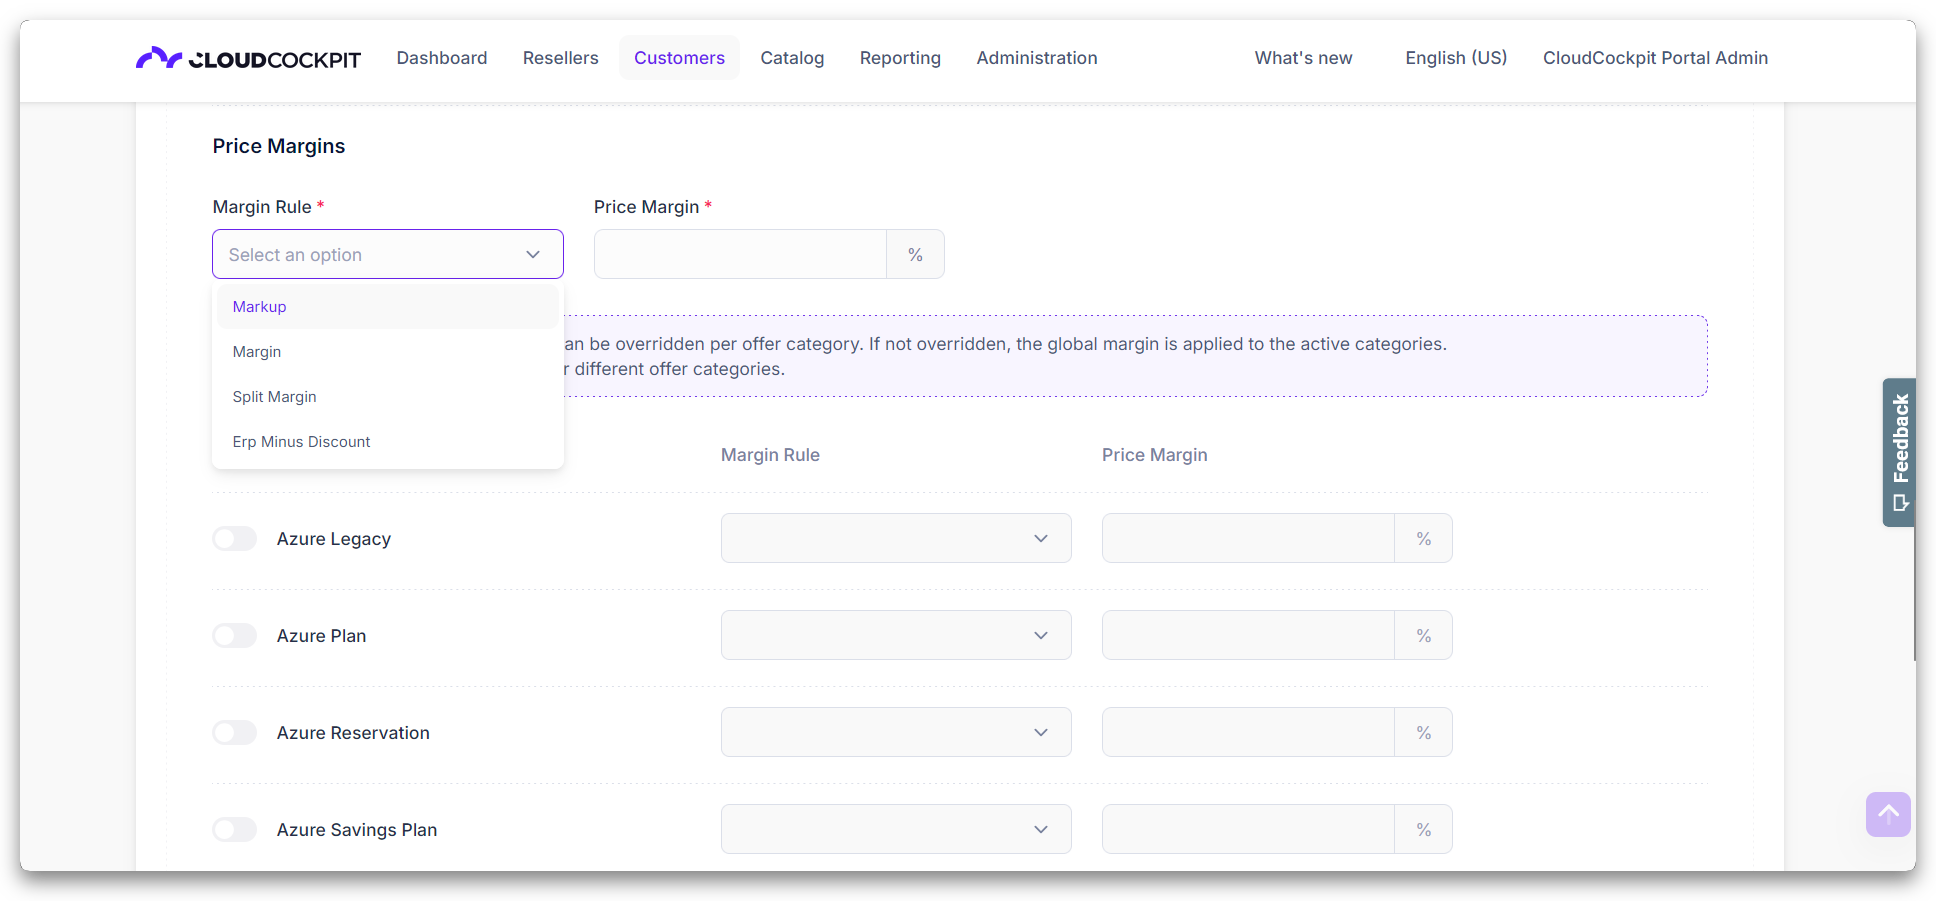The image size is (1936, 901).
Task: Expand Azure Plan margin rule dropdown
Action: coord(895,636)
